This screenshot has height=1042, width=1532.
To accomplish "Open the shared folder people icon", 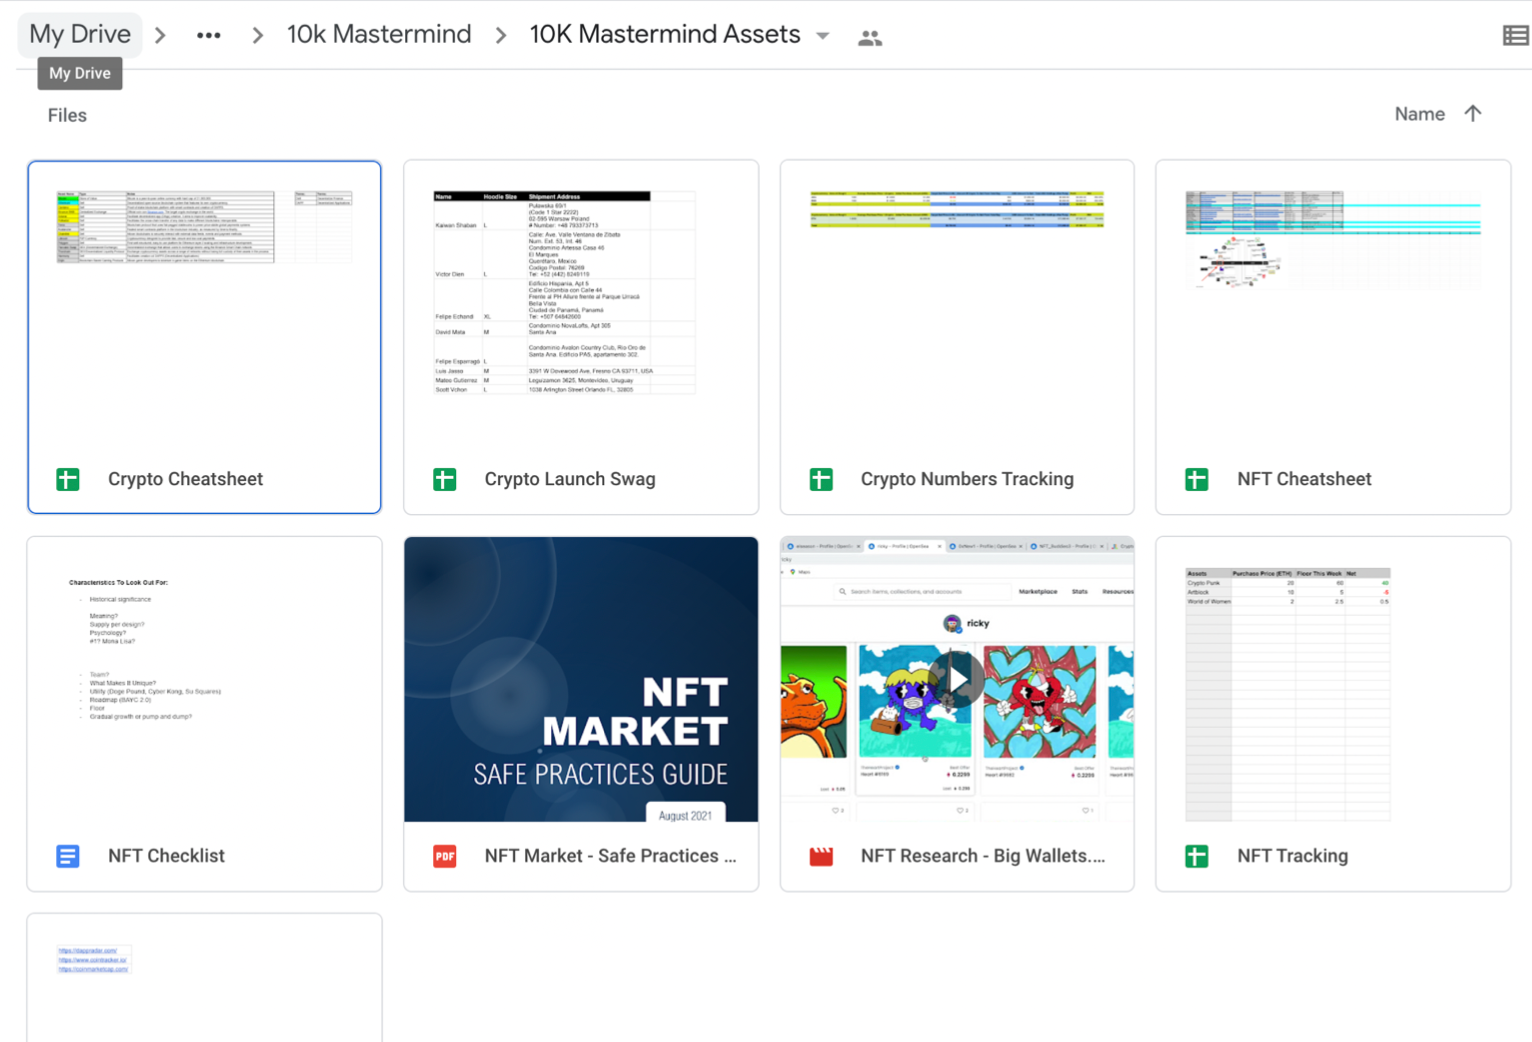I will [x=870, y=38].
